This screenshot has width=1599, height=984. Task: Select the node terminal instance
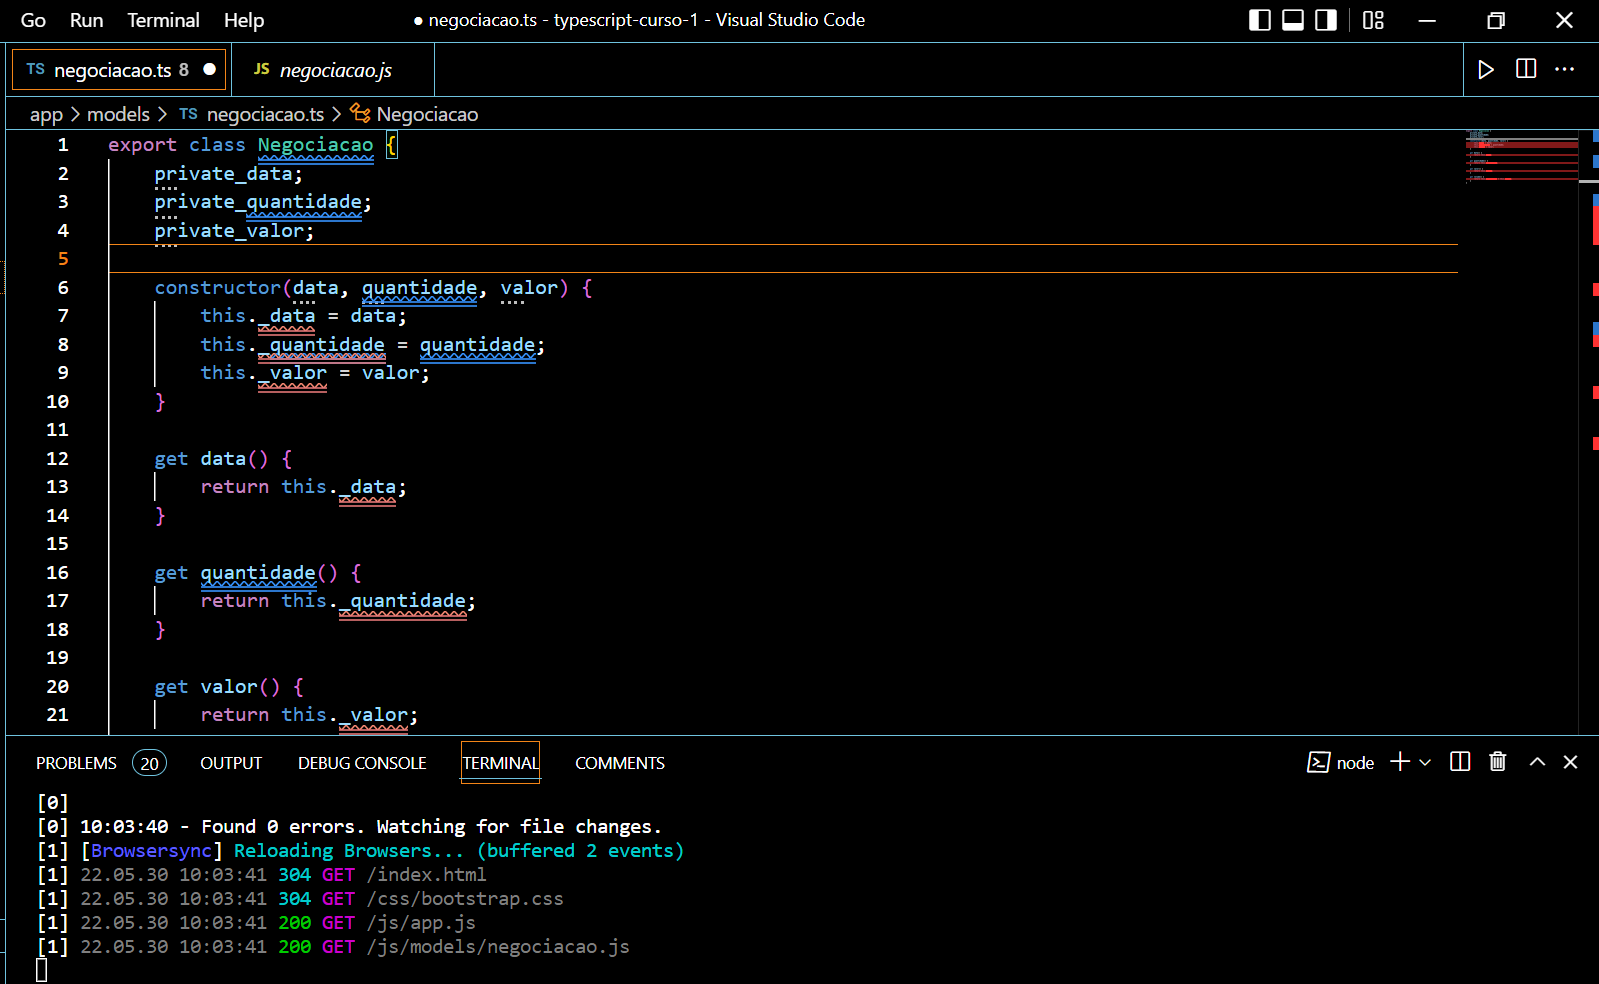point(1340,763)
